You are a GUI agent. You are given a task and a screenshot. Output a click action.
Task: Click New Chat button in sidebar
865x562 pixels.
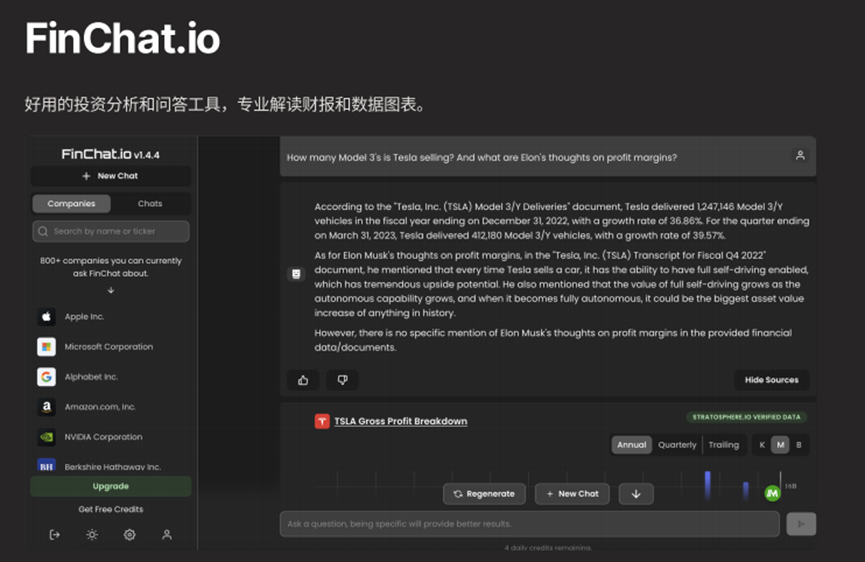tap(110, 176)
